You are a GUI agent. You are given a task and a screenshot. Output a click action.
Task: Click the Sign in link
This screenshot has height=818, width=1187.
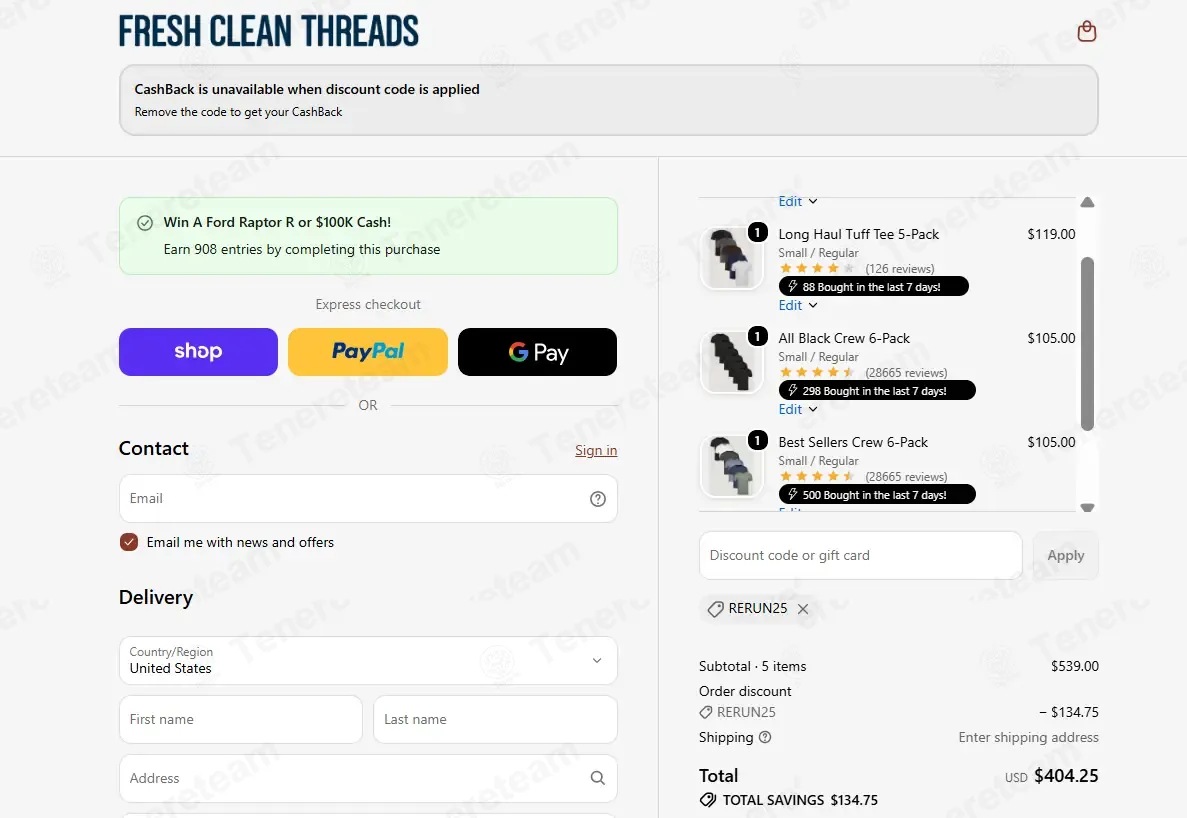tap(596, 450)
